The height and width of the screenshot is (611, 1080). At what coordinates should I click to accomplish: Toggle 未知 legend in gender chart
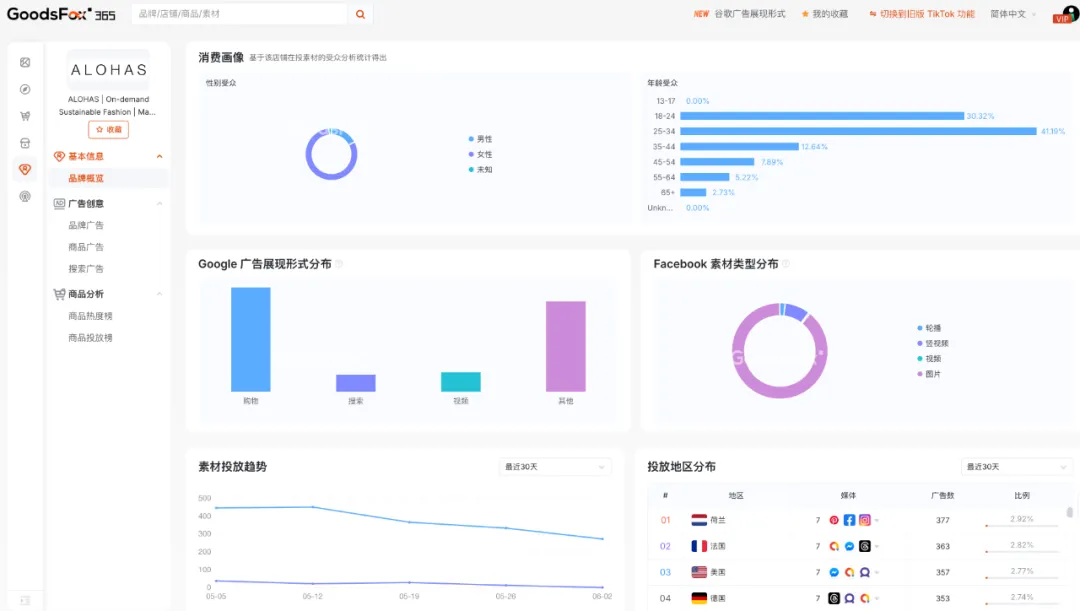[481, 169]
